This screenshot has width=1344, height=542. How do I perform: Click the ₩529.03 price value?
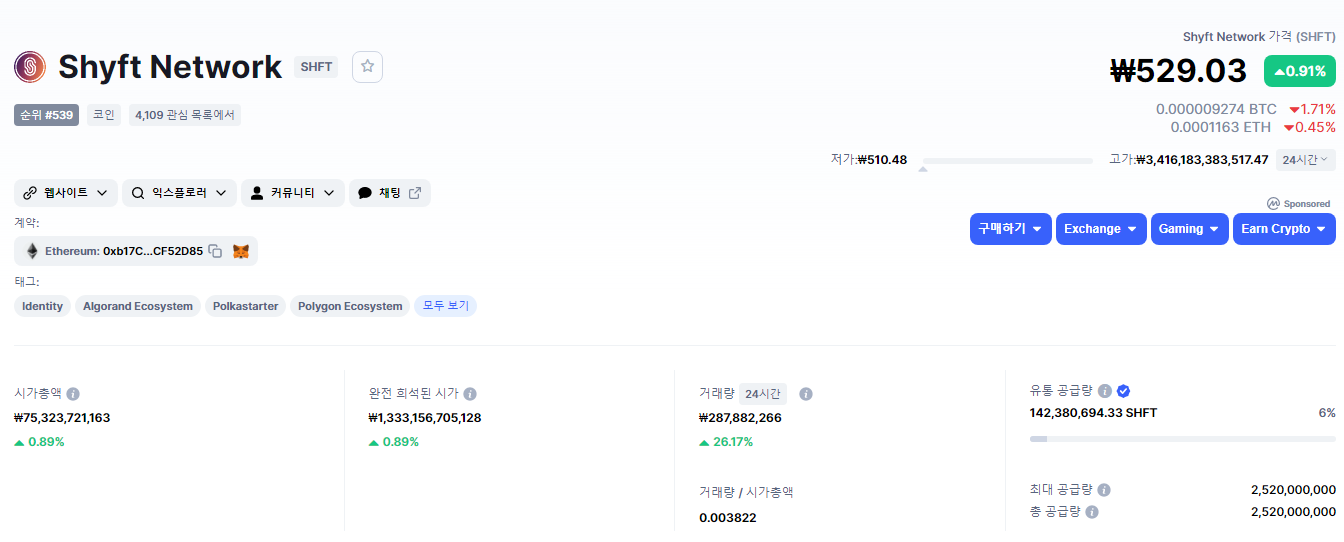pos(1179,71)
